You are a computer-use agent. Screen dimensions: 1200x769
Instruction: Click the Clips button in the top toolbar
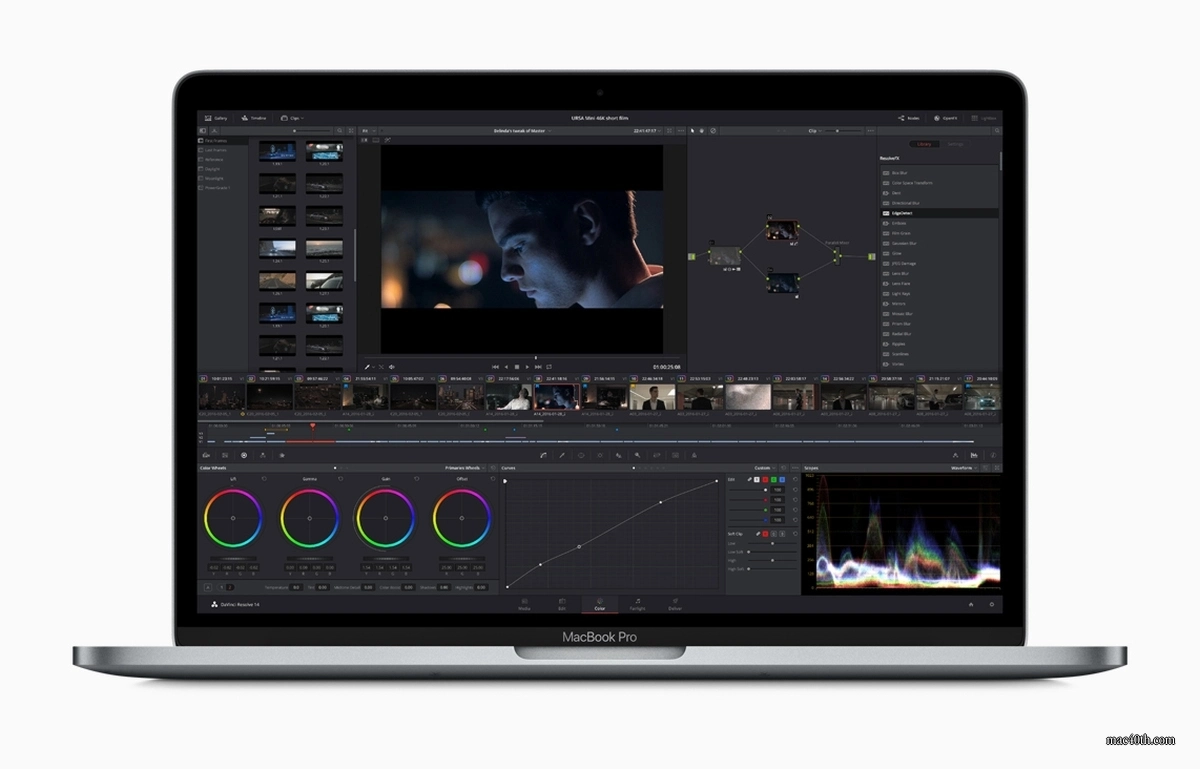(x=288, y=117)
